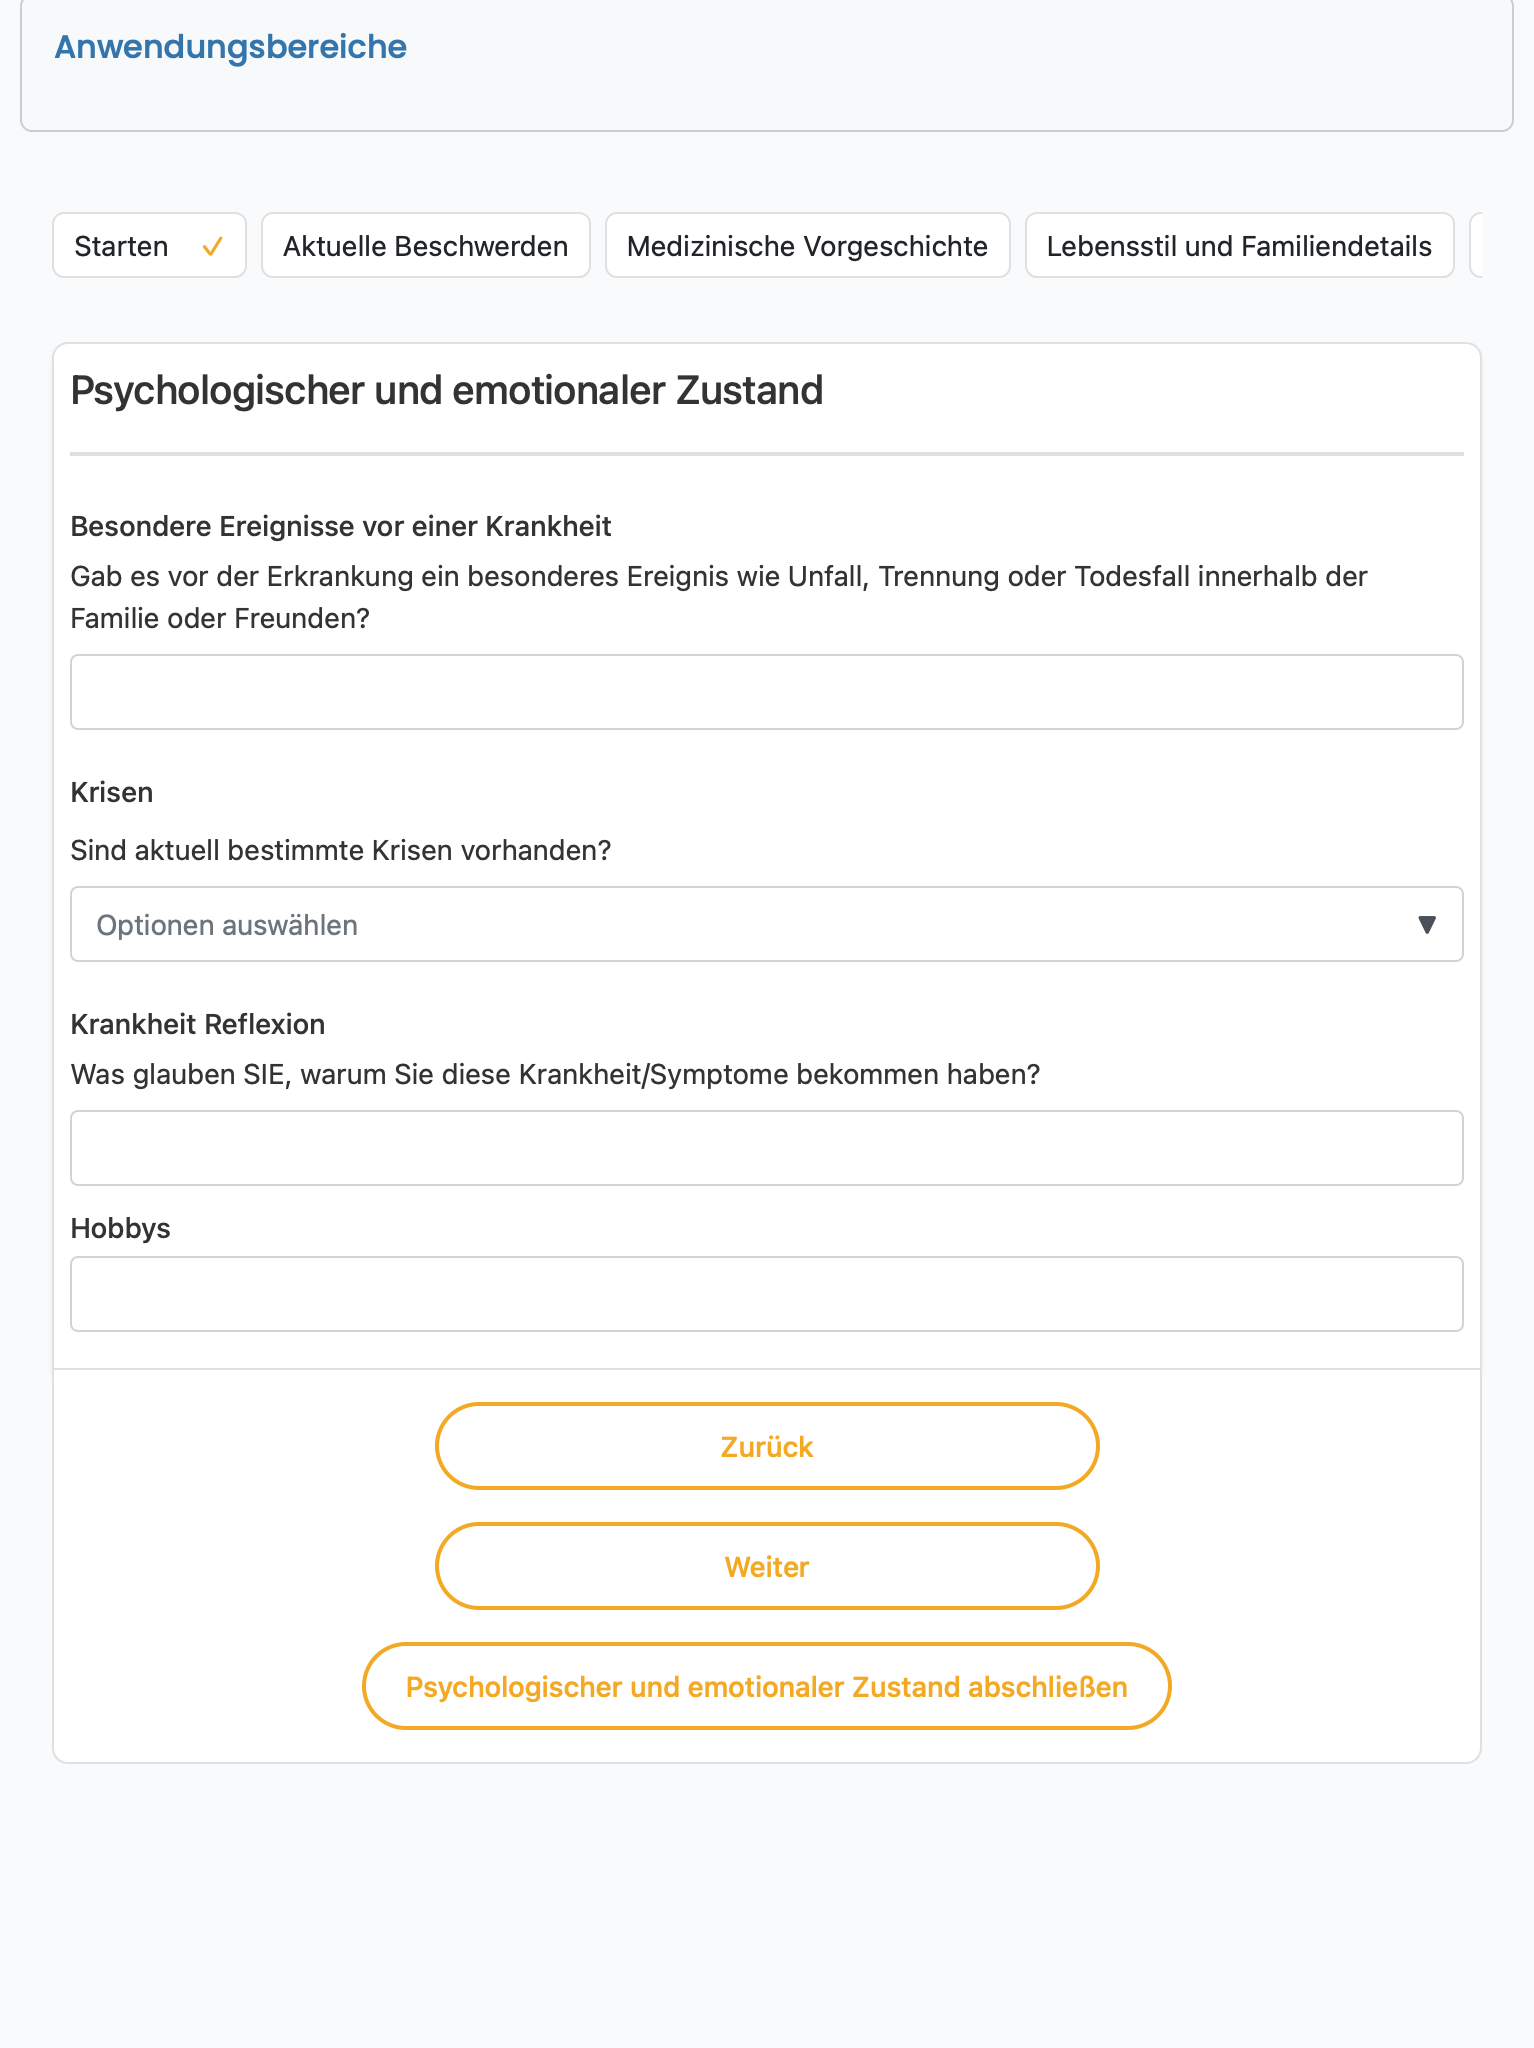Focus the Krankheit Reflexion input field
Image resolution: width=1534 pixels, height=2048 pixels.
click(767, 1148)
